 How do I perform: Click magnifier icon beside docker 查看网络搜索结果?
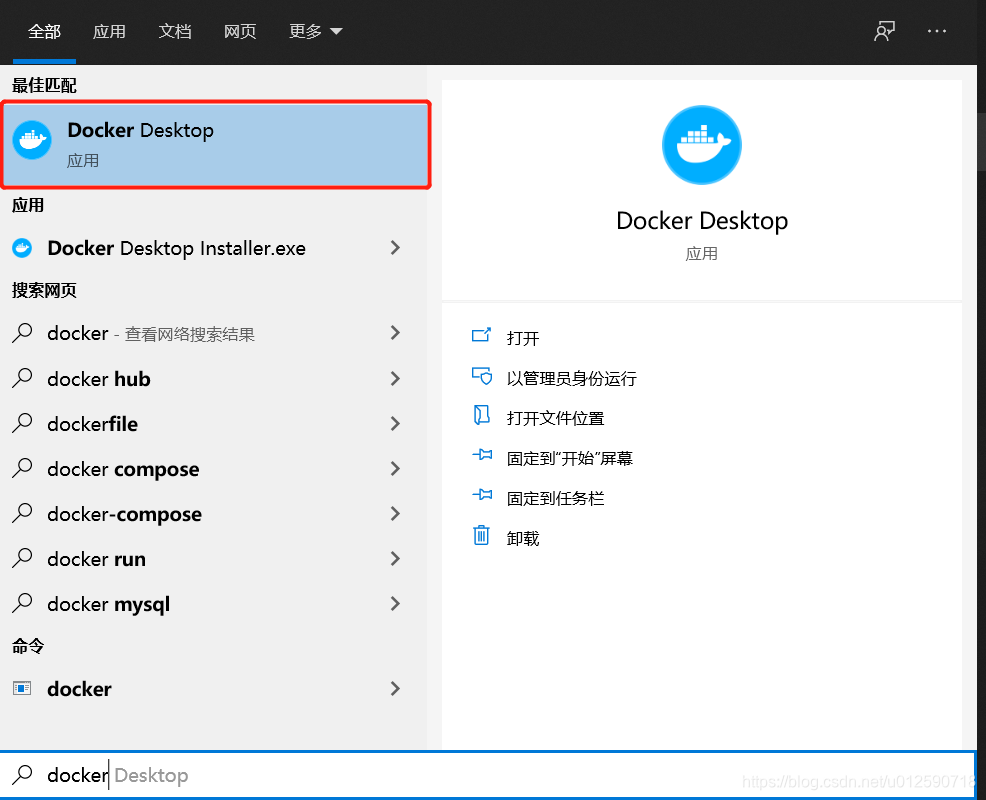[x=23, y=333]
